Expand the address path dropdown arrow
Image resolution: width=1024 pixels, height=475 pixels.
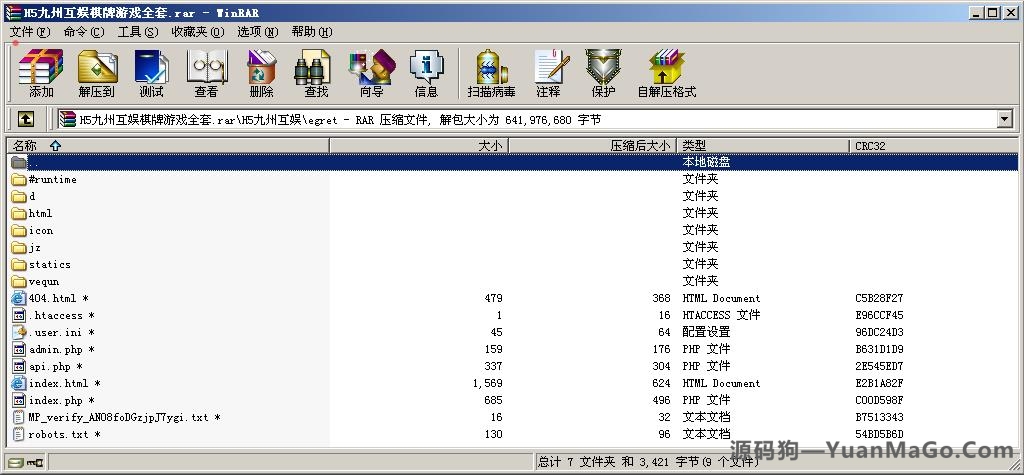(1004, 119)
